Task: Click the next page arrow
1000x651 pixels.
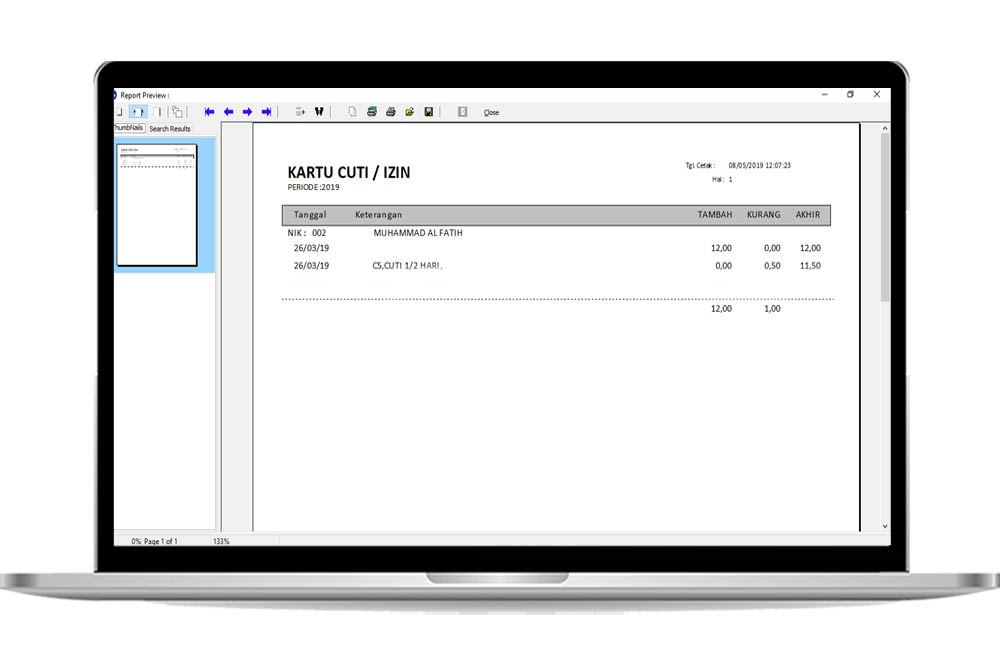Action: pos(248,112)
